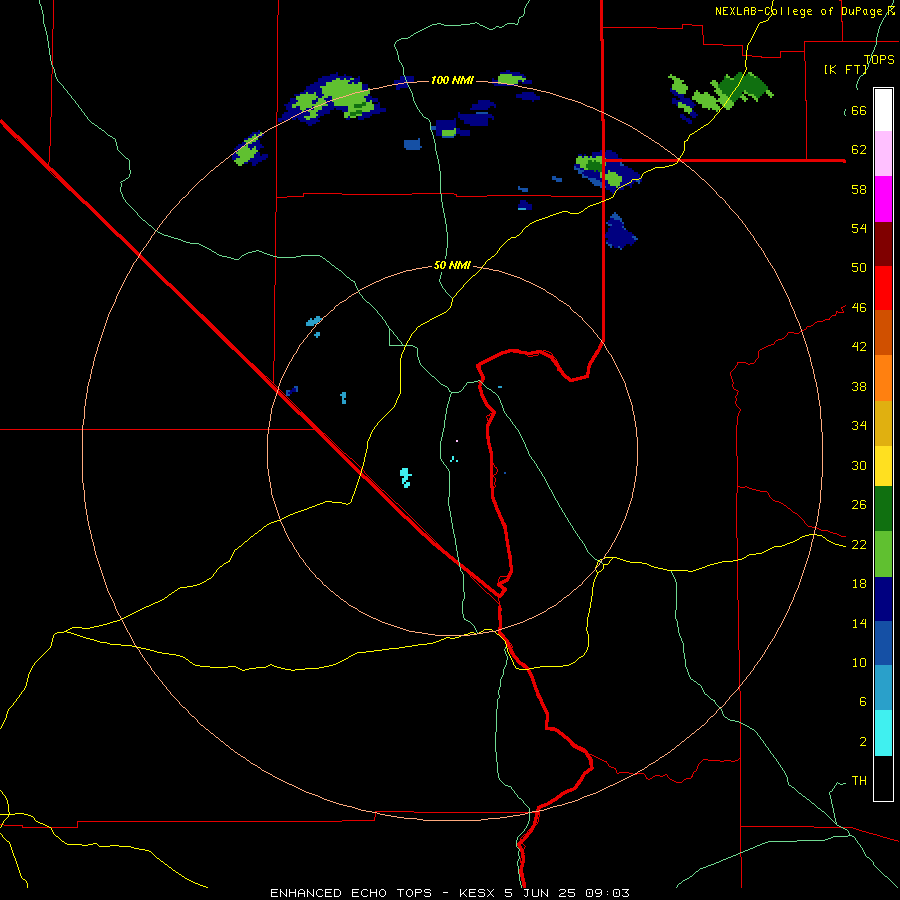Click the bright red swatch in the color scale
The width and height of the screenshot is (900, 900).
(x=883, y=288)
